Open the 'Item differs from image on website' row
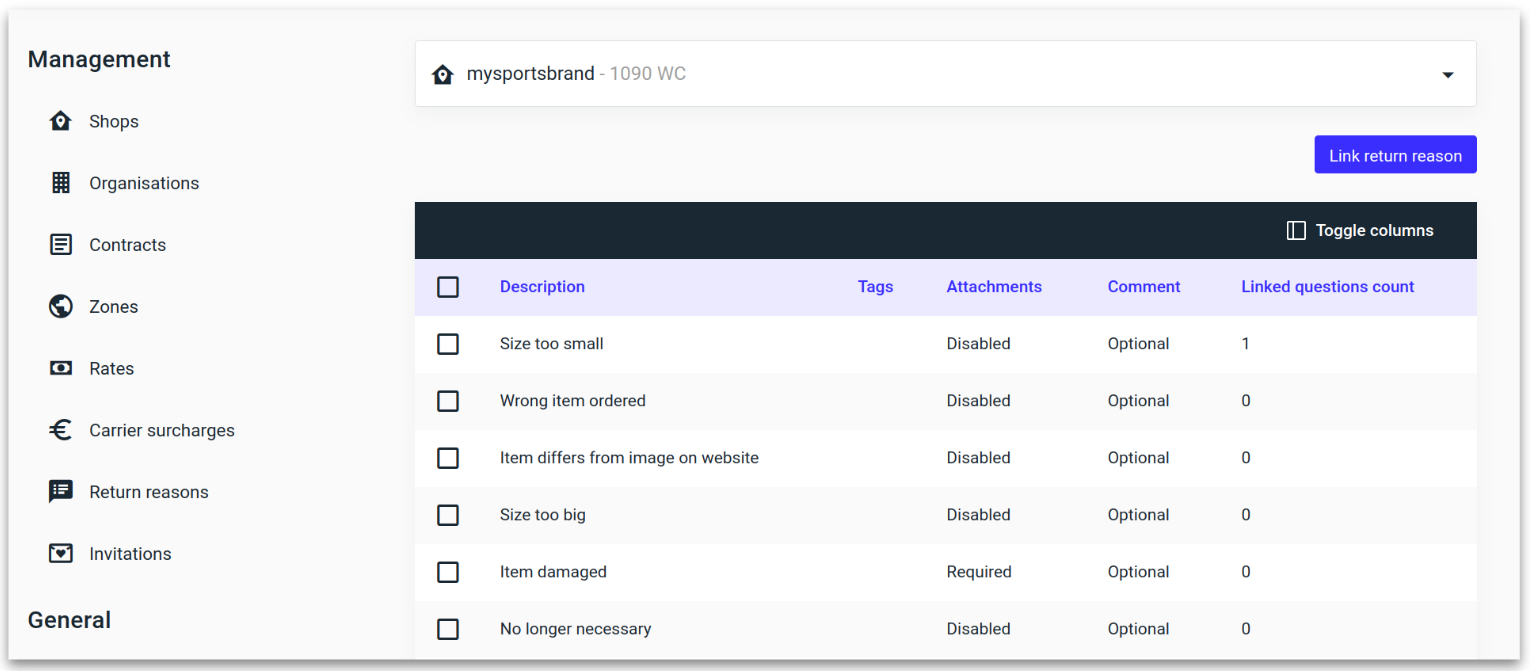The image size is (1530, 671). click(x=629, y=458)
